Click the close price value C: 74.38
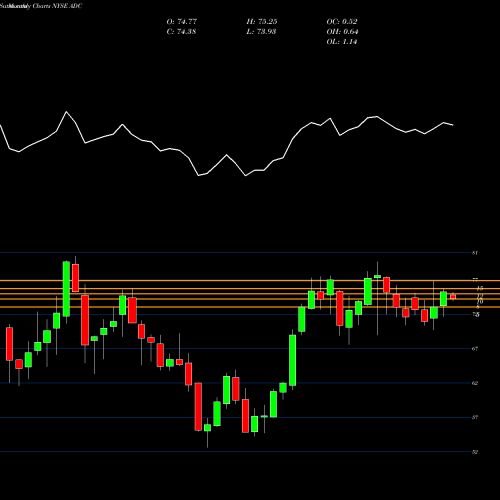Screen dimensions: 500x500 coord(181,32)
